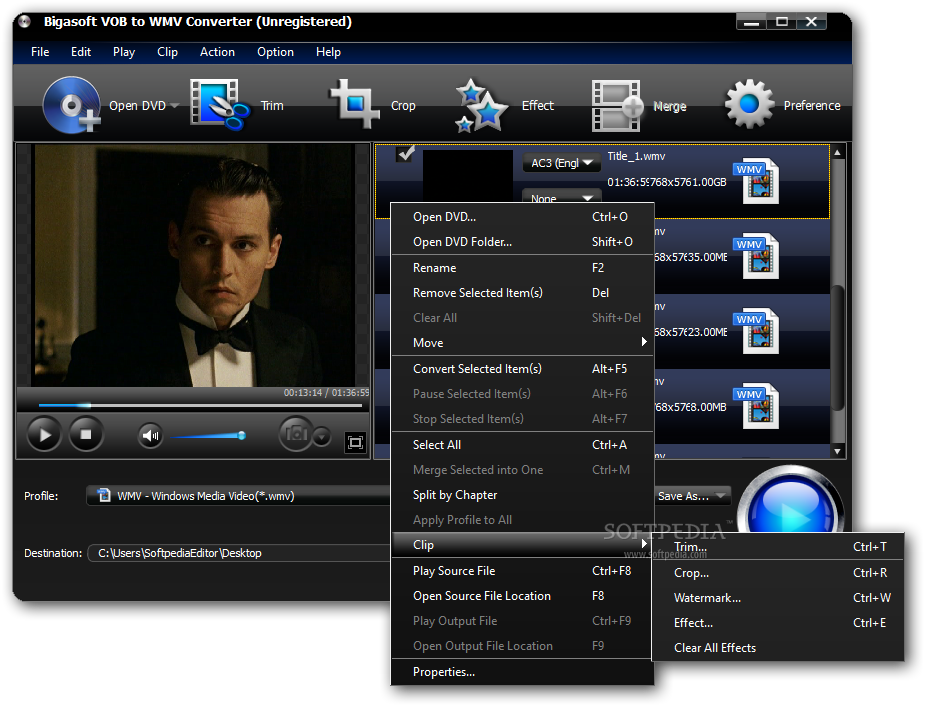The height and width of the screenshot is (706, 925).
Task: Click the WMV file icon of the 8.00MB item
Action: click(757, 405)
